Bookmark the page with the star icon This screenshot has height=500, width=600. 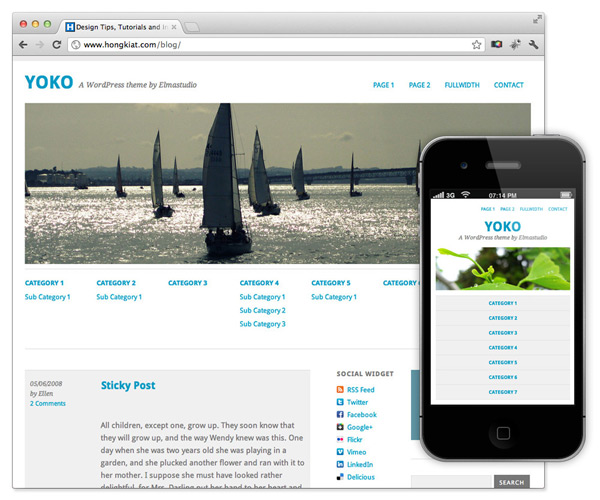(x=476, y=45)
